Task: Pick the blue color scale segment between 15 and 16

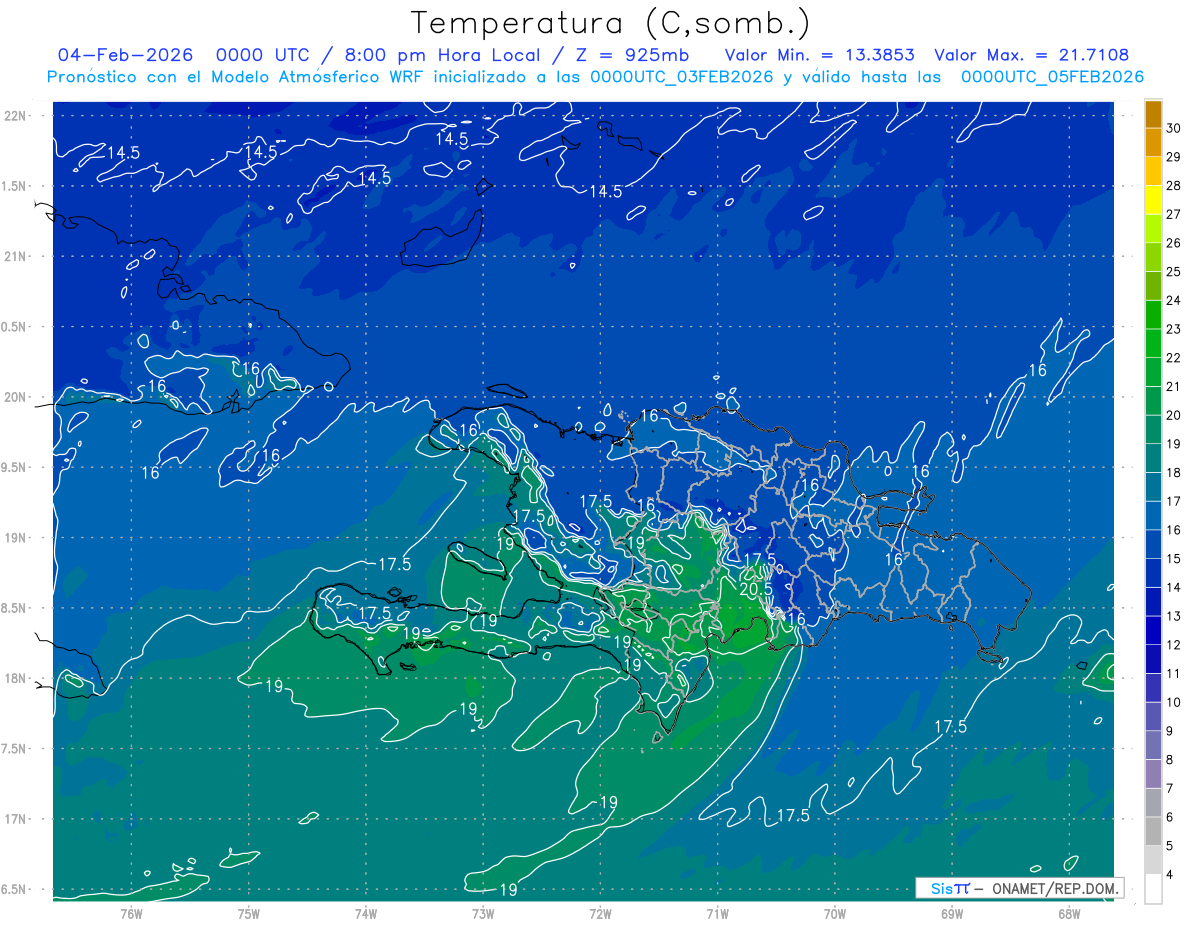Action: click(x=1153, y=544)
